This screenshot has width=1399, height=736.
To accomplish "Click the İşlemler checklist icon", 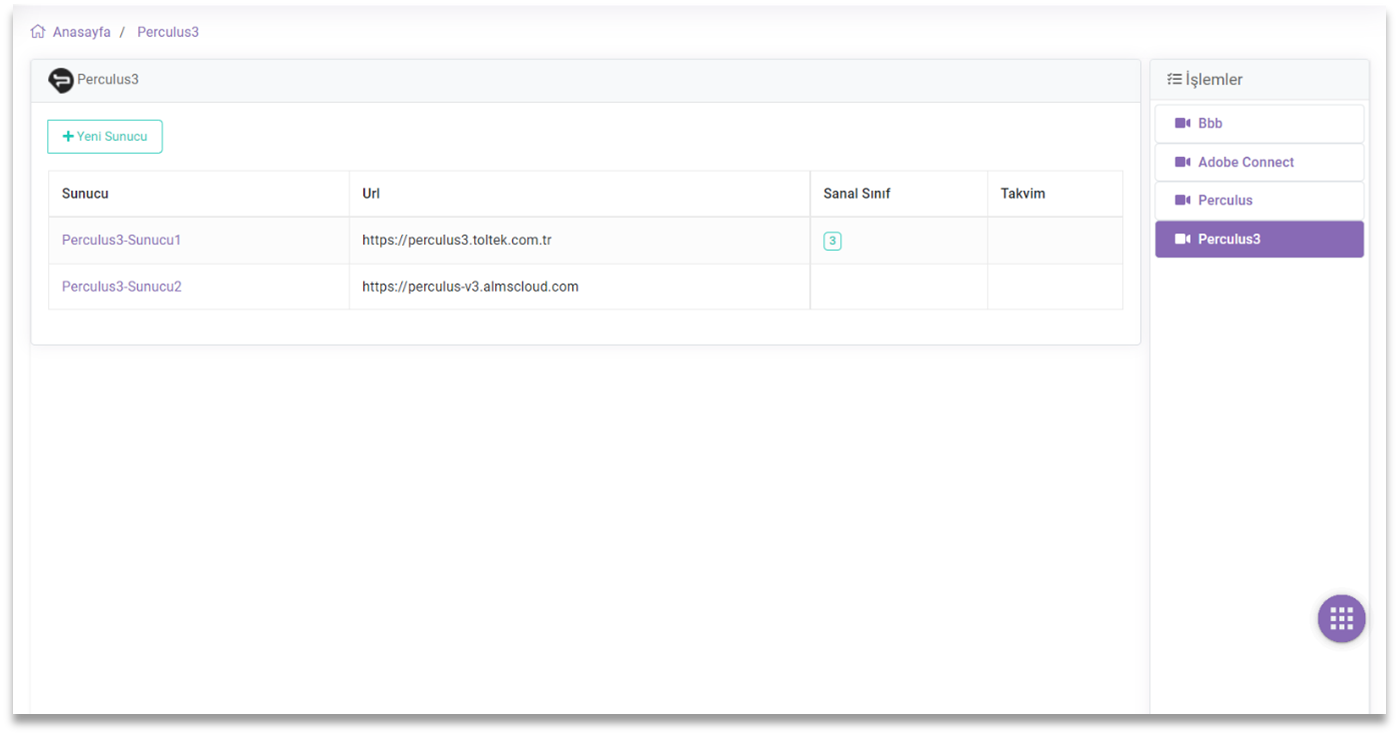I will (x=1174, y=79).
